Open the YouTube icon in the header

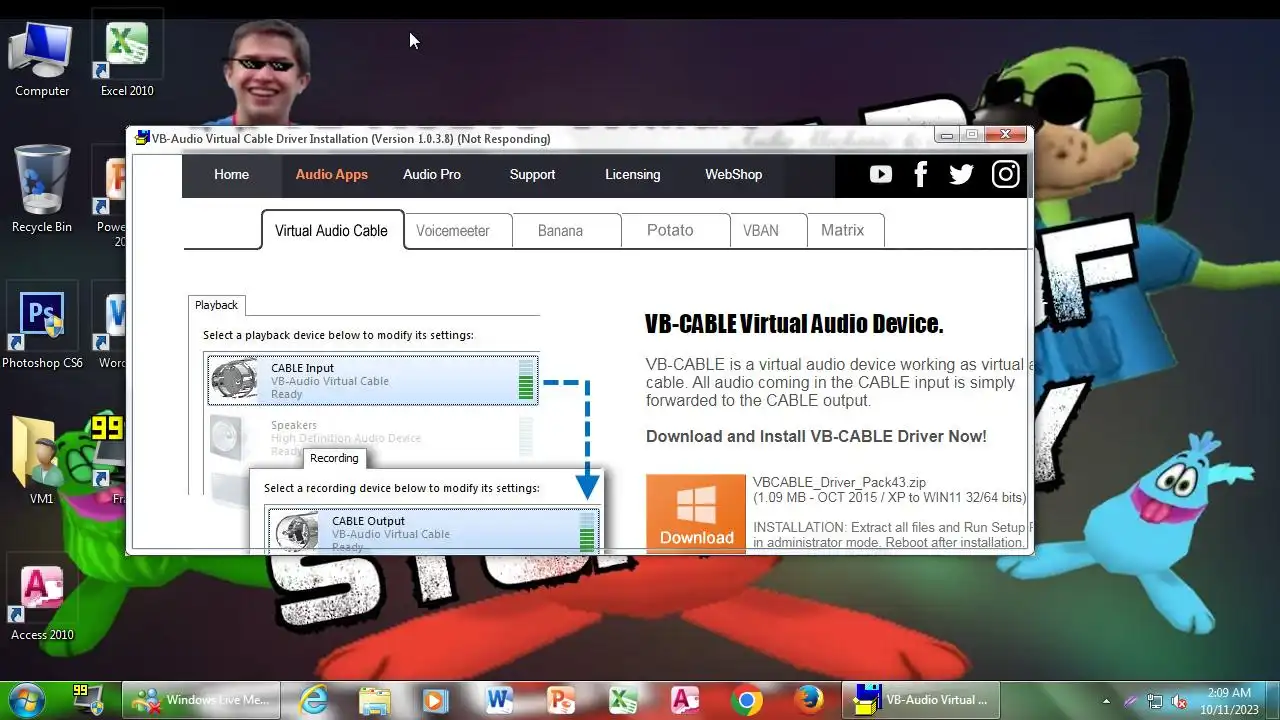pyautogui.click(x=880, y=174)
